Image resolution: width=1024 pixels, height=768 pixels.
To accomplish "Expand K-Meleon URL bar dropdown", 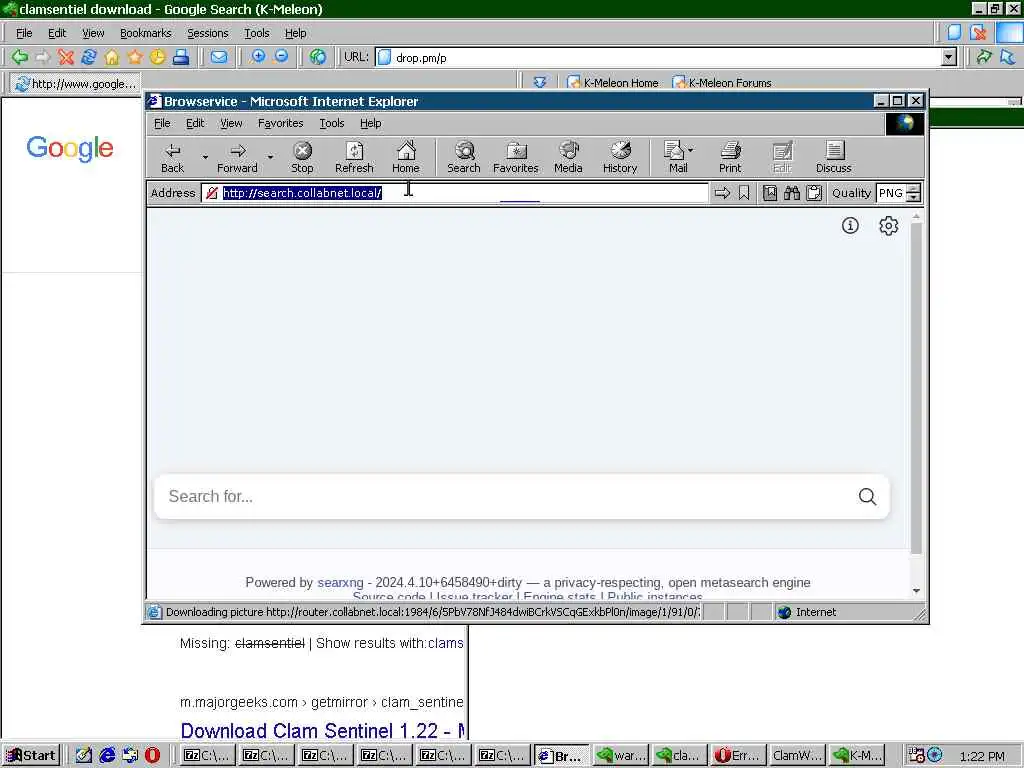I will (949, 57).
